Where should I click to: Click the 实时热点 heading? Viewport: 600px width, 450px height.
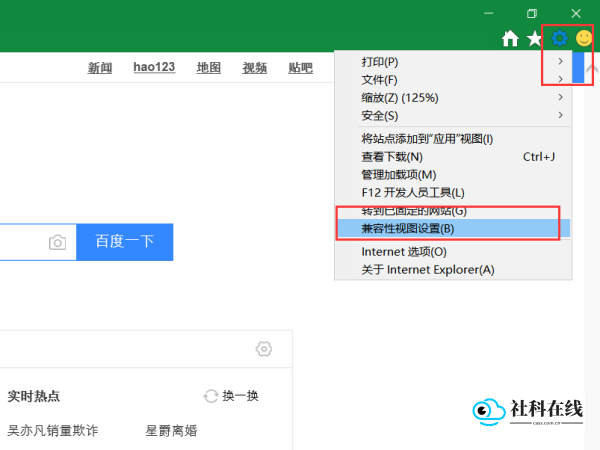(34, 396)
